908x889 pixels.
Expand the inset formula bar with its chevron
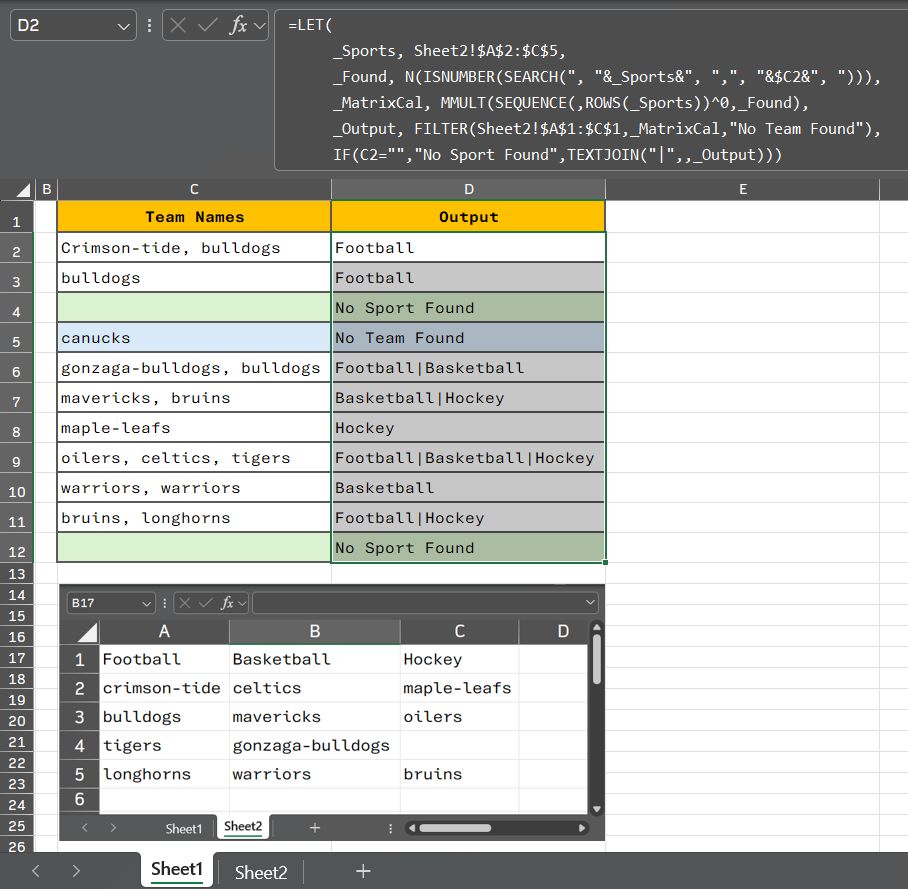click(x=590, y=602)
